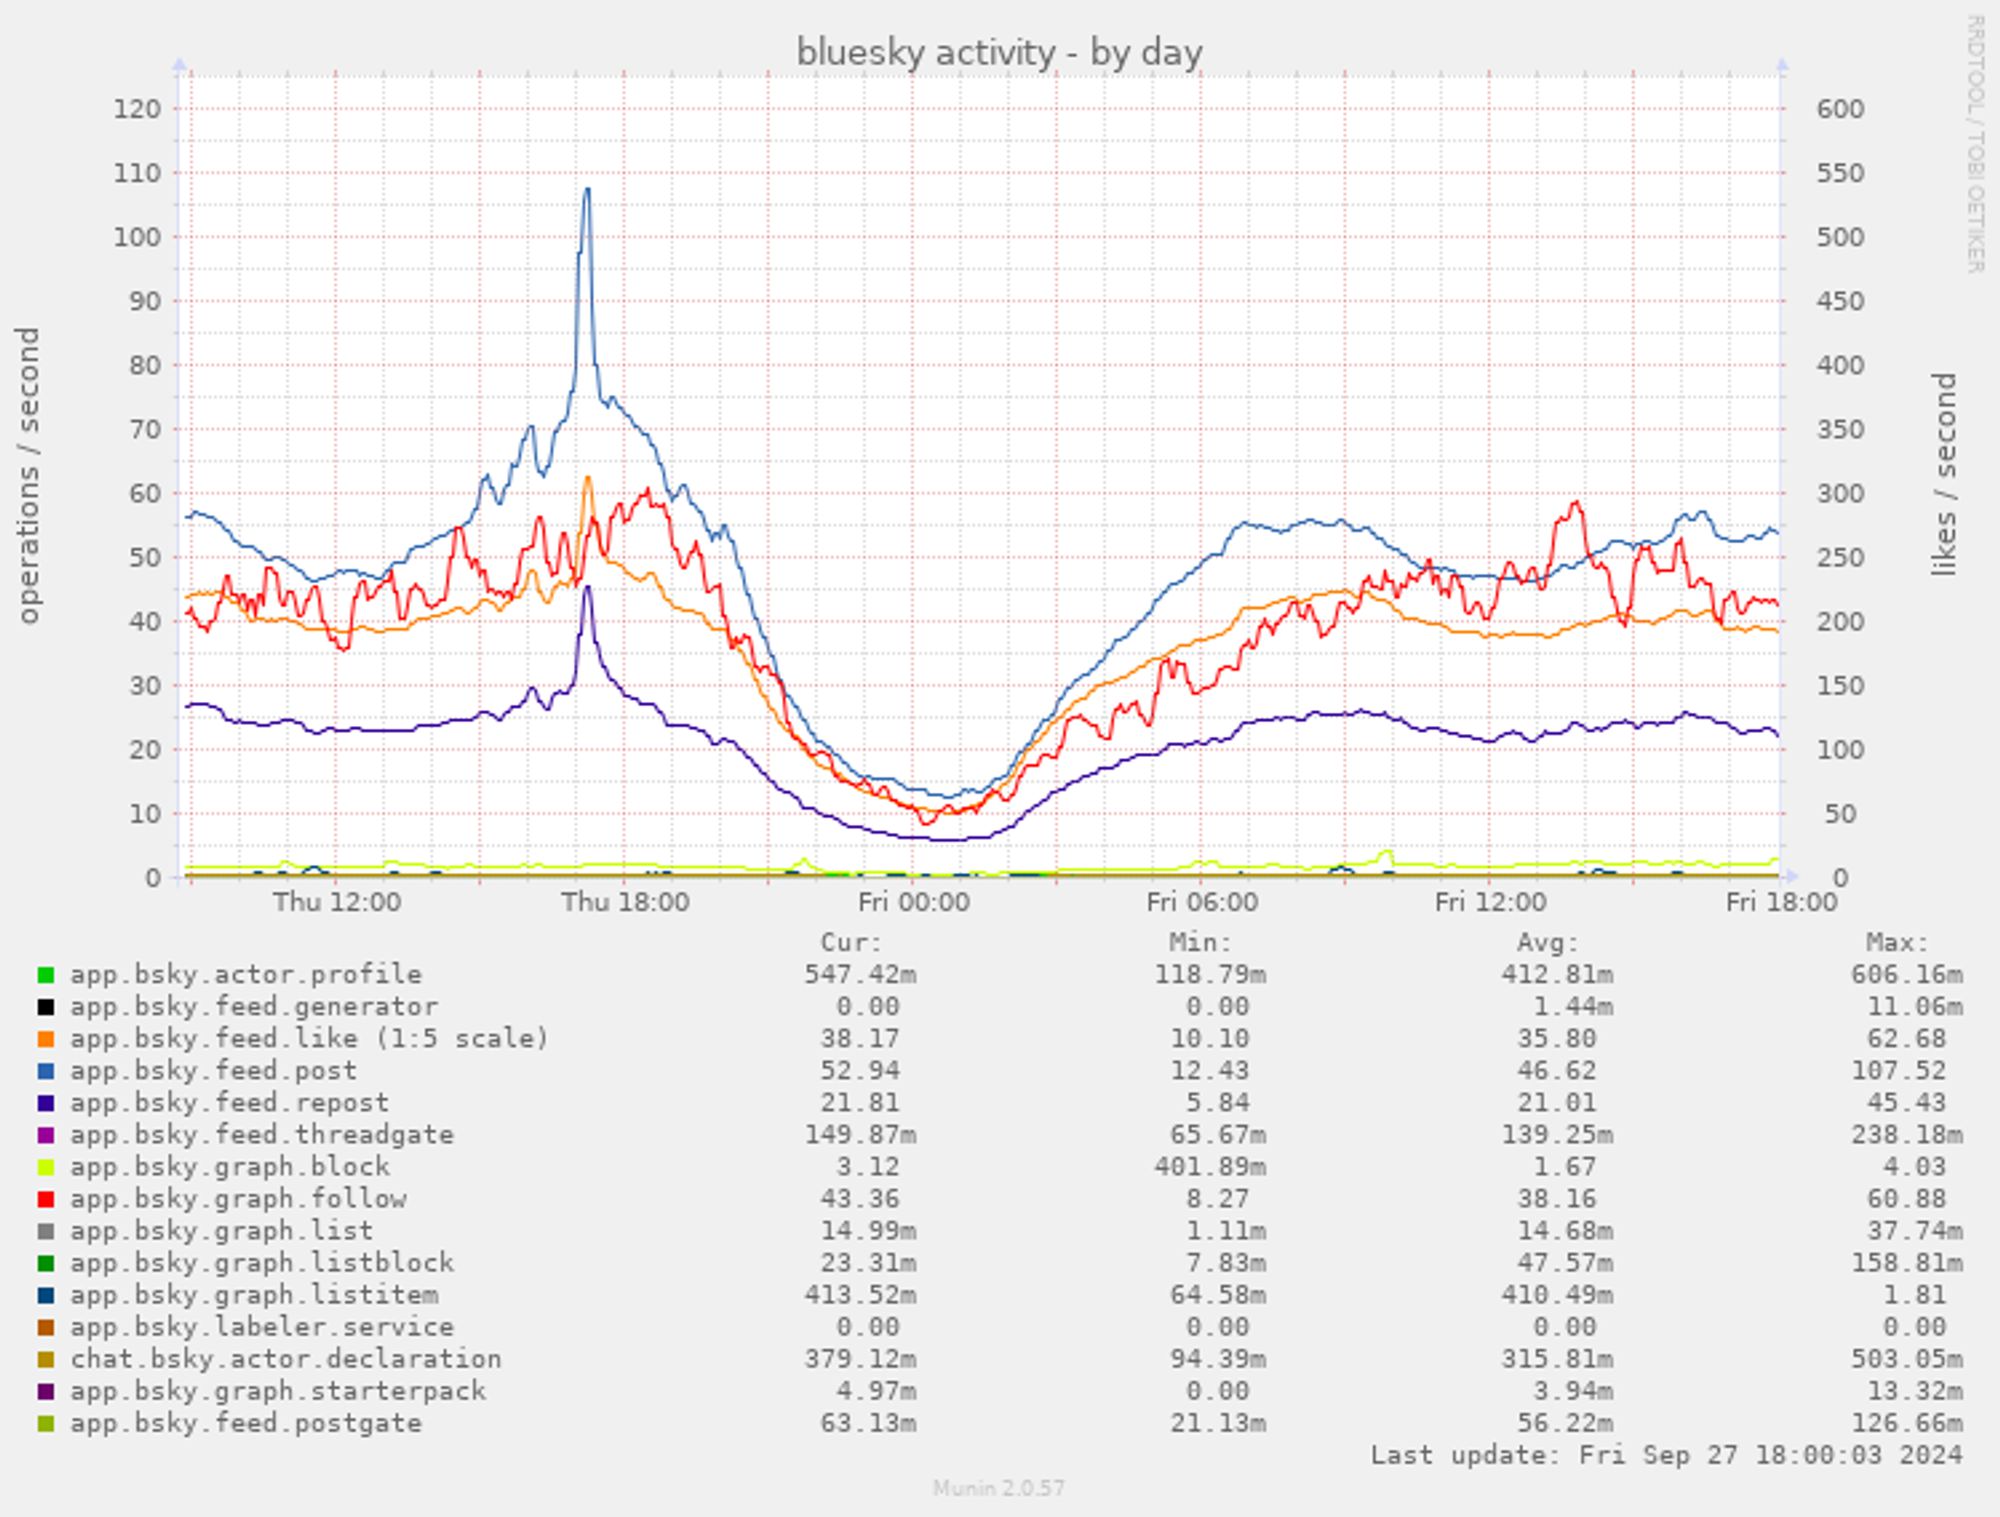
Task: Click the navy app.bsky.graph.listitem swatch
Action: (x=45, y=1294)
